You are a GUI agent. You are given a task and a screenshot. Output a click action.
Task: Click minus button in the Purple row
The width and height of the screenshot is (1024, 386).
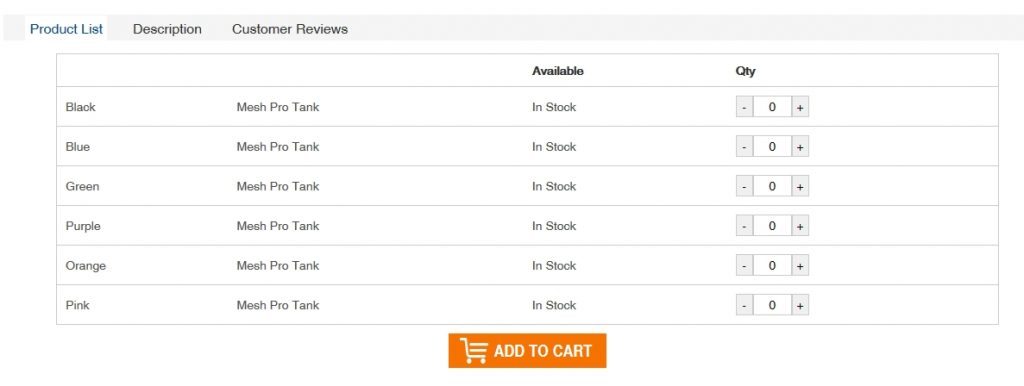click(x=744, y=226)
